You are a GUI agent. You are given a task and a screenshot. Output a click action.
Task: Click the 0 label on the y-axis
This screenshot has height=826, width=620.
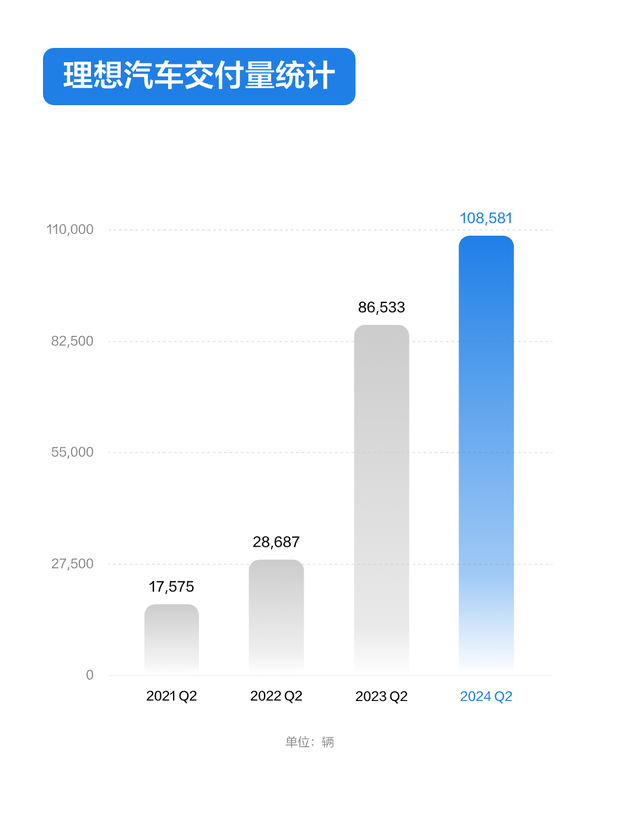(x=89, y=675)
